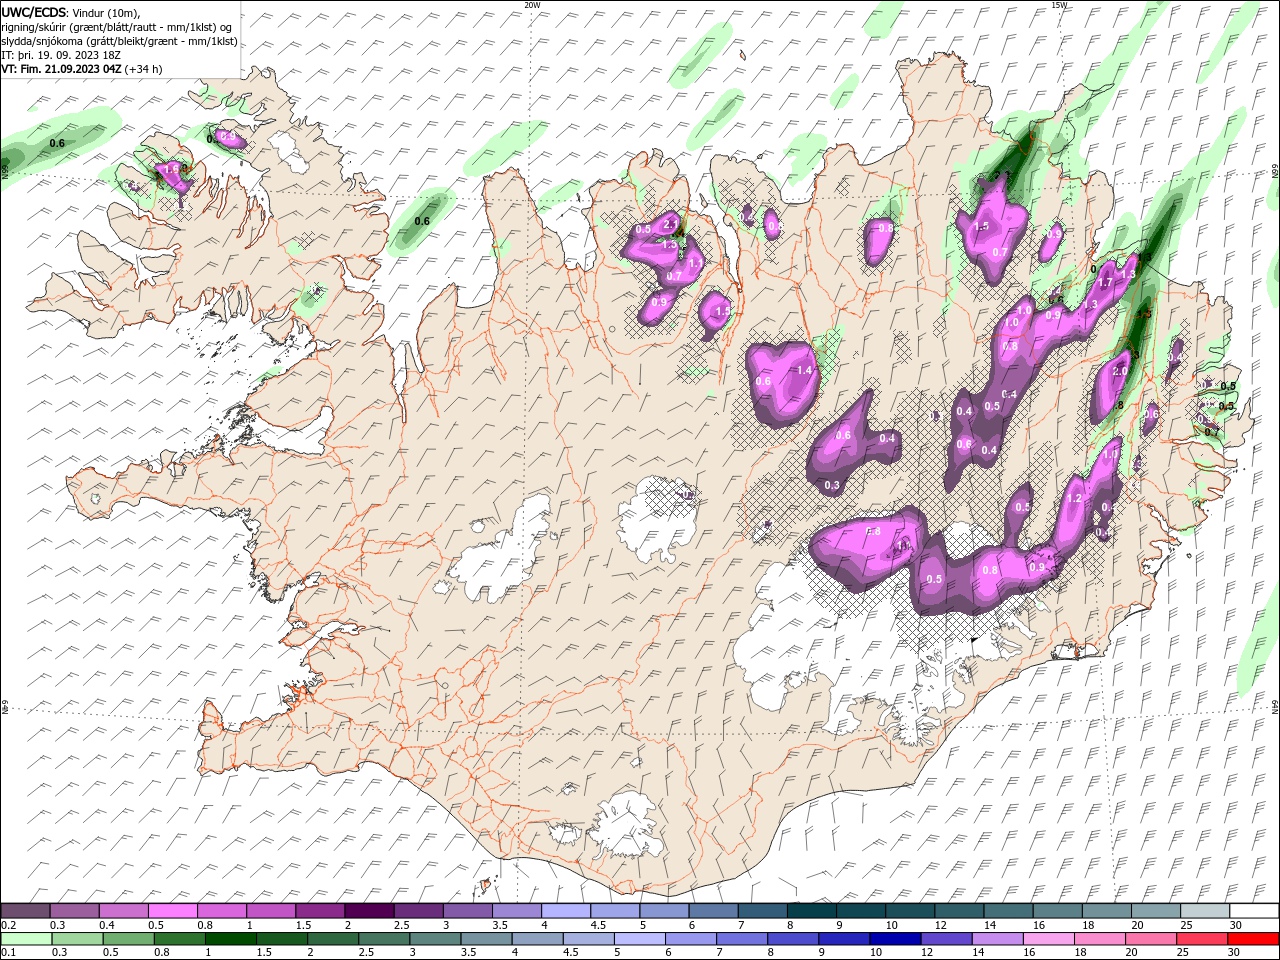Click the slate blue 6 swatch in the upper legend row

713,911
